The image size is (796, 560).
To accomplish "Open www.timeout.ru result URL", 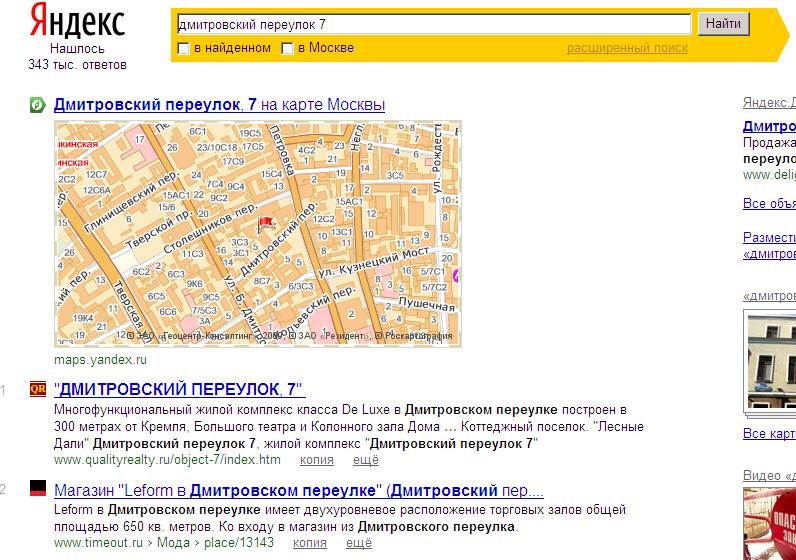I will pyautogui.click(x=163, y=543).
